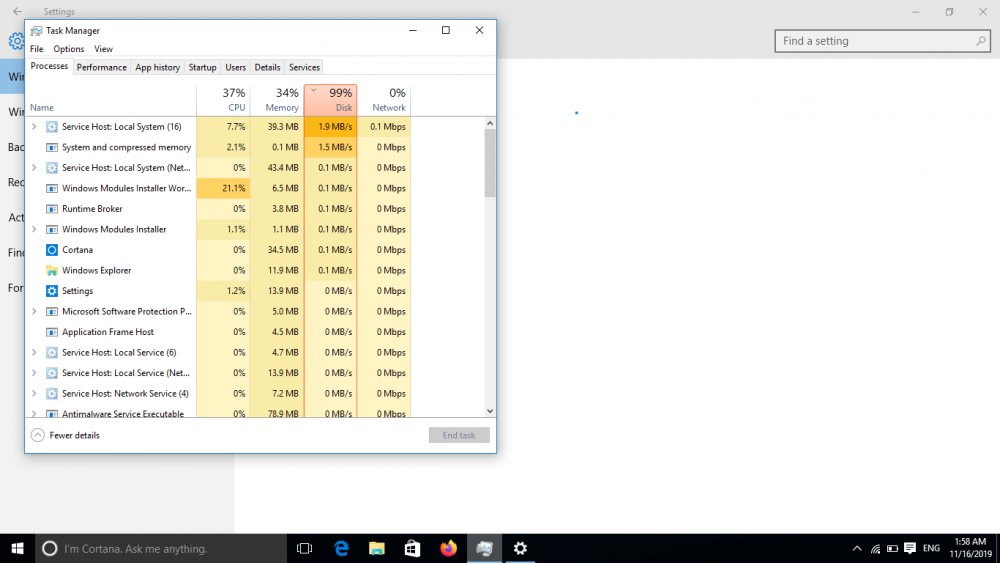
Task: Click the Settings process gear icon in list
Action: [52, 291]
